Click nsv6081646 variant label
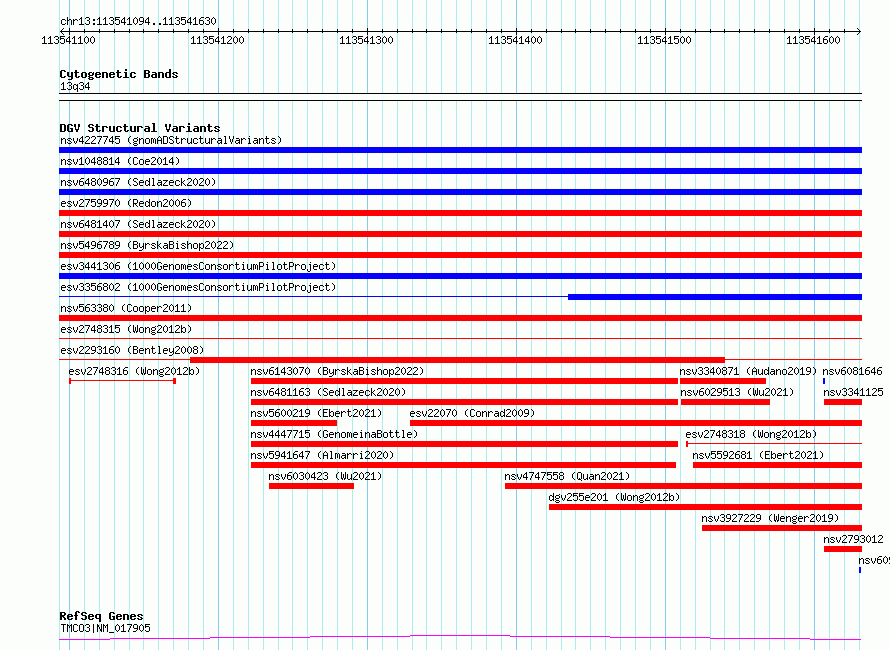The height and width of the screenshot is (650, 890). coord(853,371)
